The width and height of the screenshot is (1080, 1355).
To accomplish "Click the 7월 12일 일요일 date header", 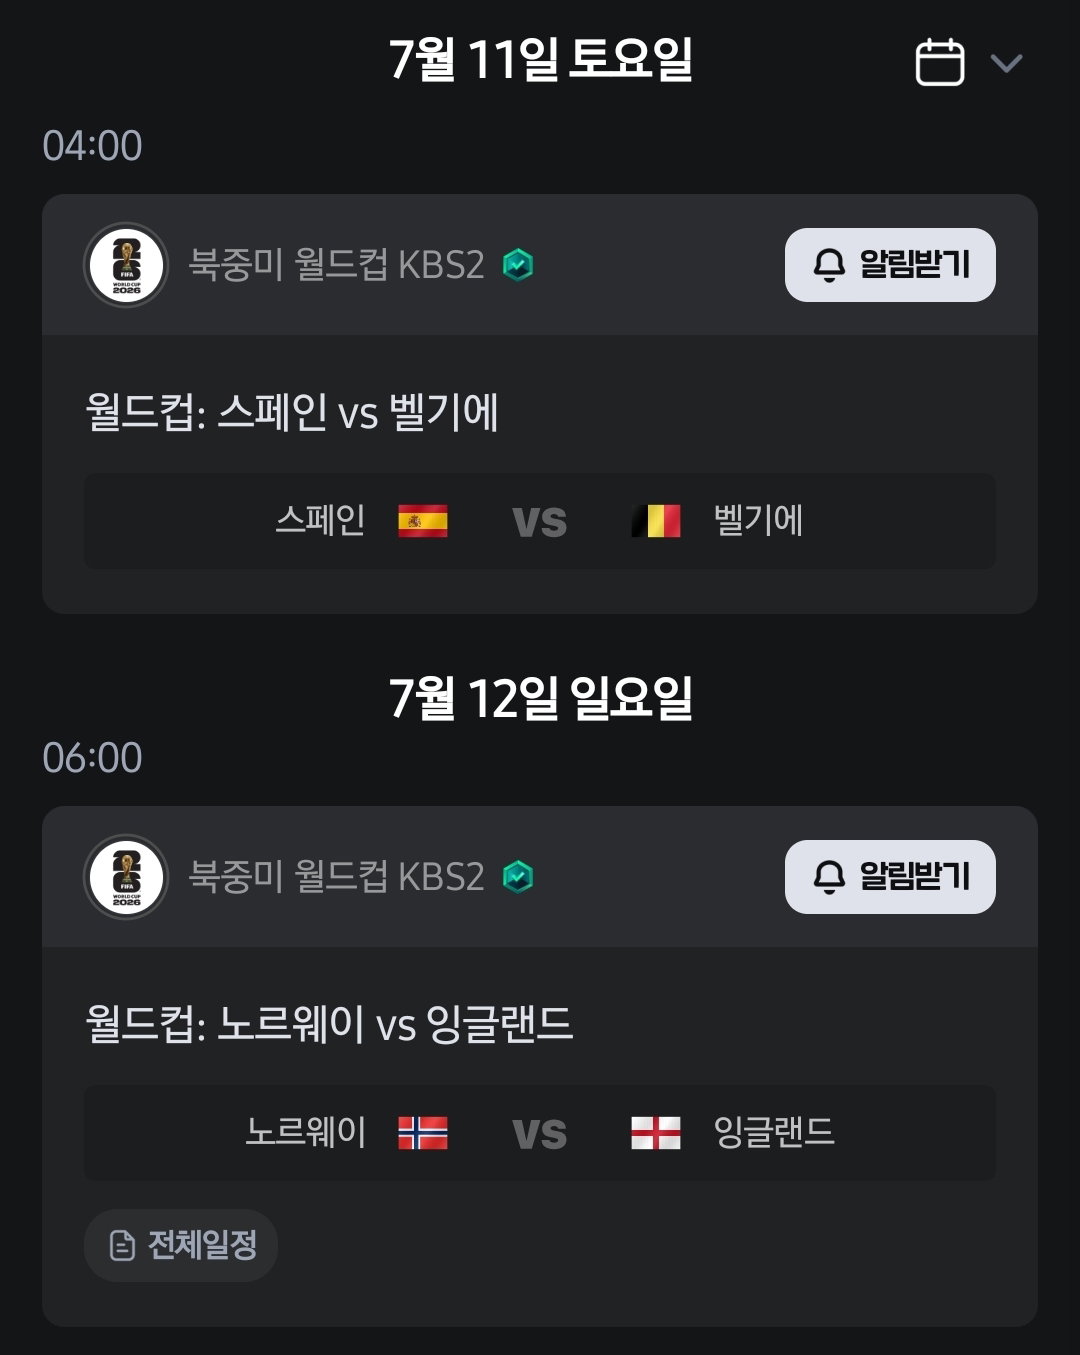I will coord(540,698).
